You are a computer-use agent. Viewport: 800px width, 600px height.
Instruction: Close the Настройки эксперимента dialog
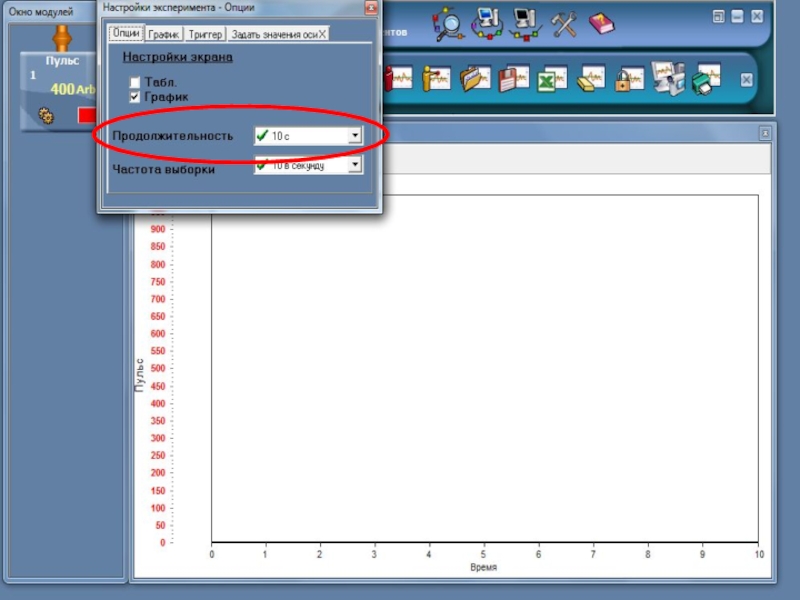371,8
